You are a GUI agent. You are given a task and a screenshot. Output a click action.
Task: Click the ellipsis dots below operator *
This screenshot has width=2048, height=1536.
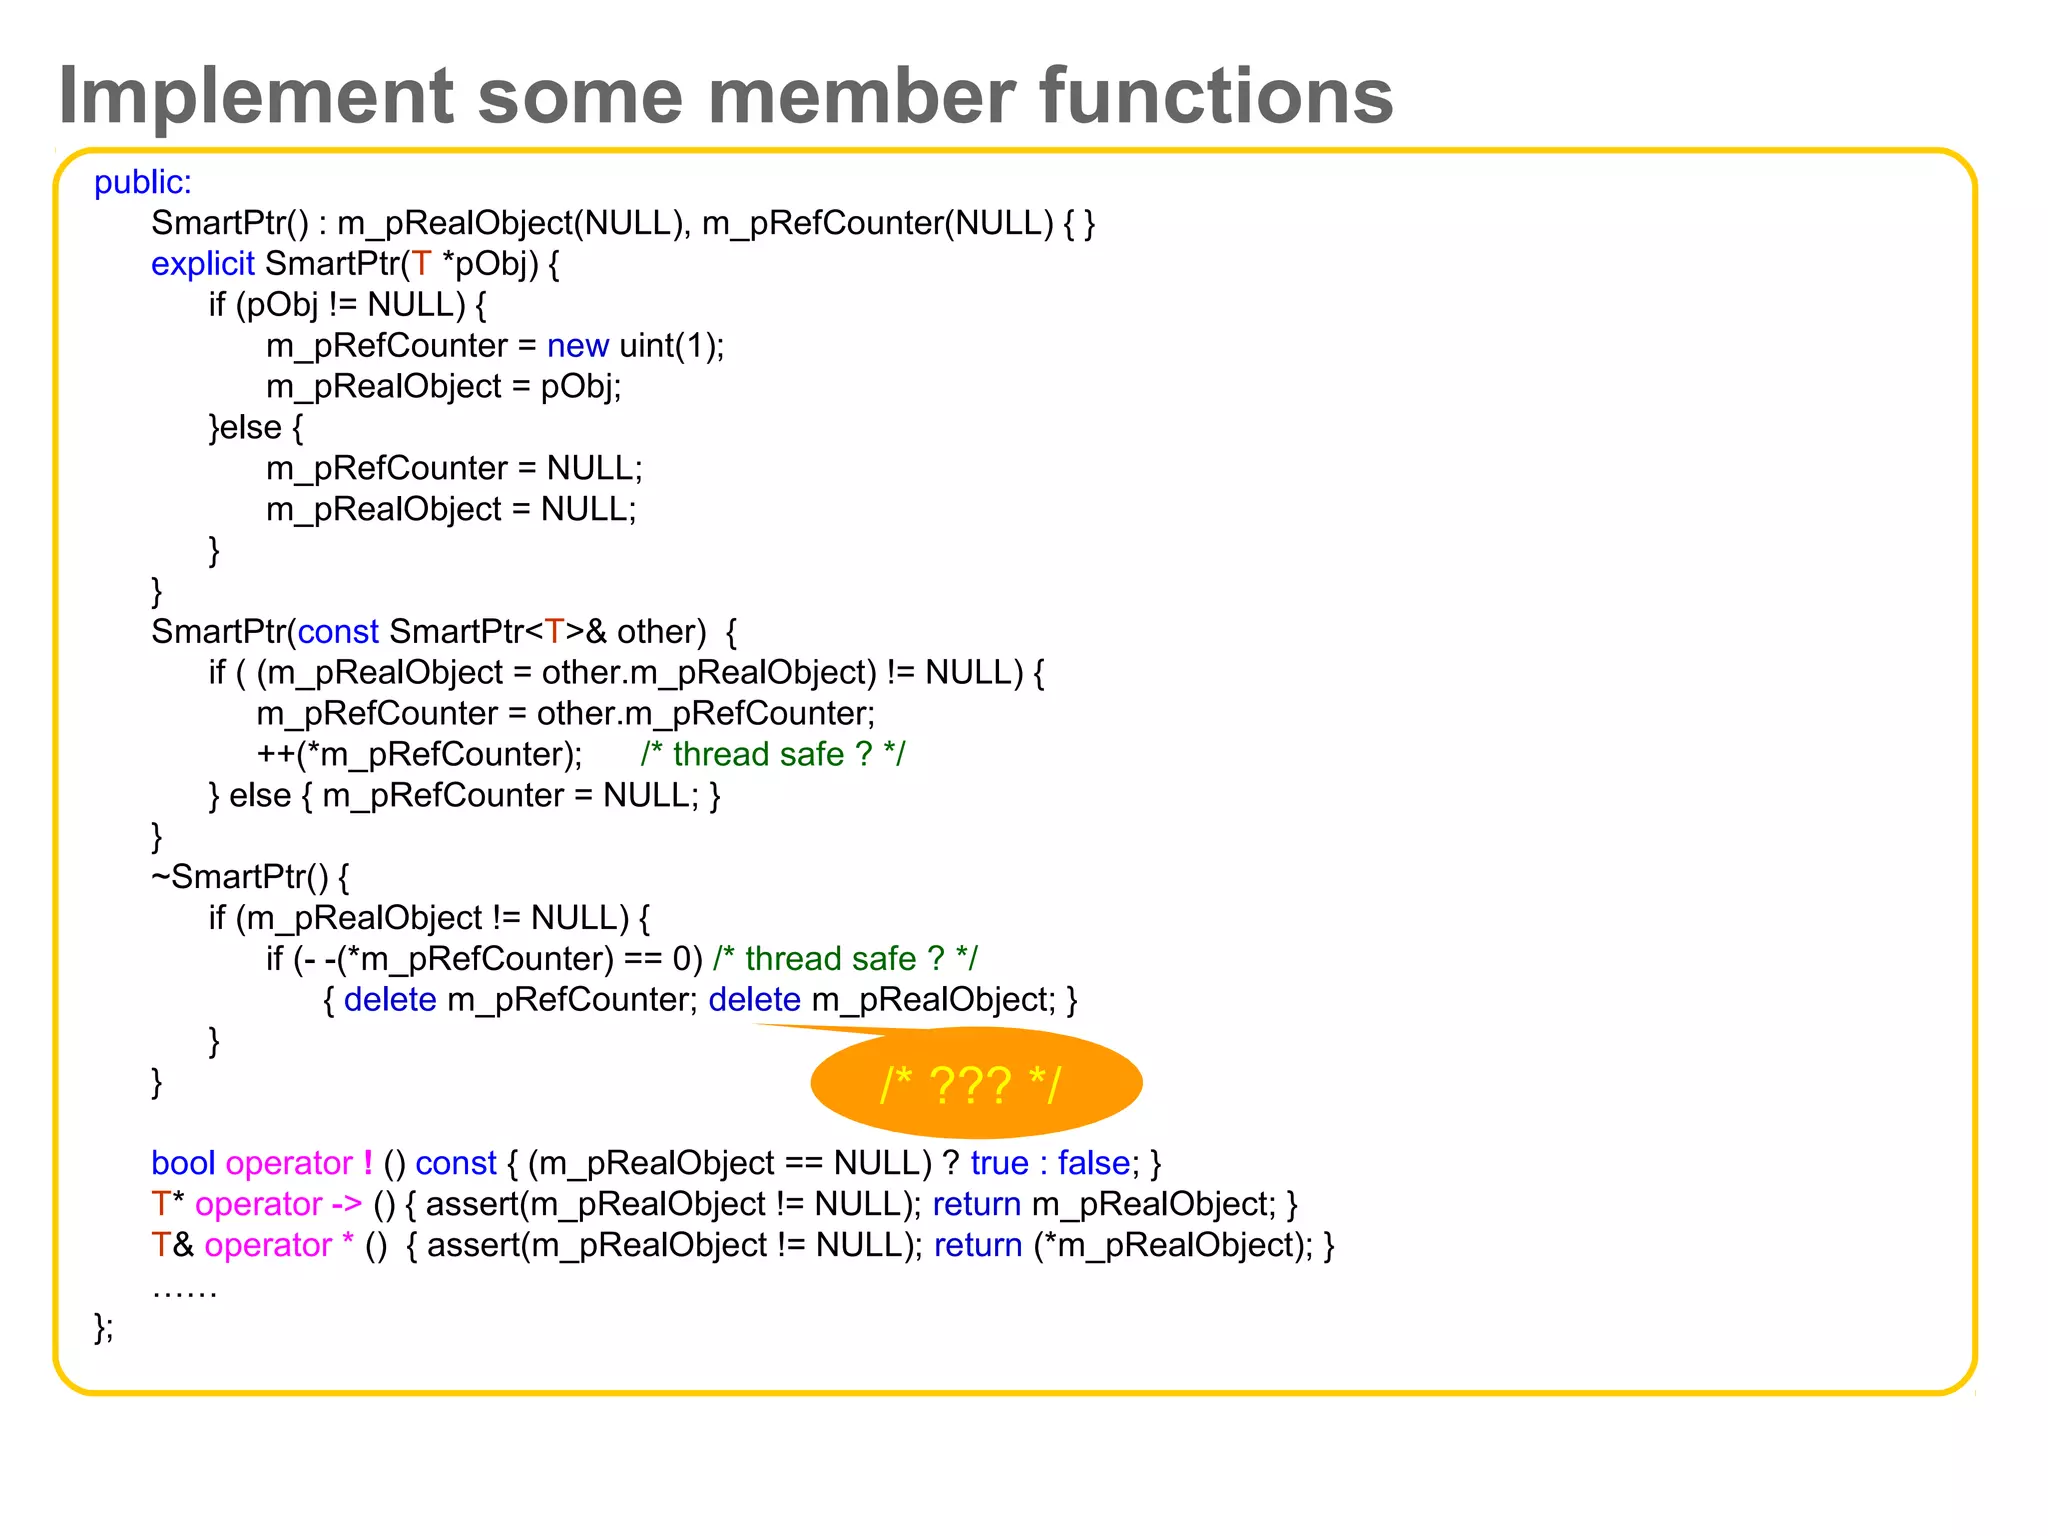184,1293
